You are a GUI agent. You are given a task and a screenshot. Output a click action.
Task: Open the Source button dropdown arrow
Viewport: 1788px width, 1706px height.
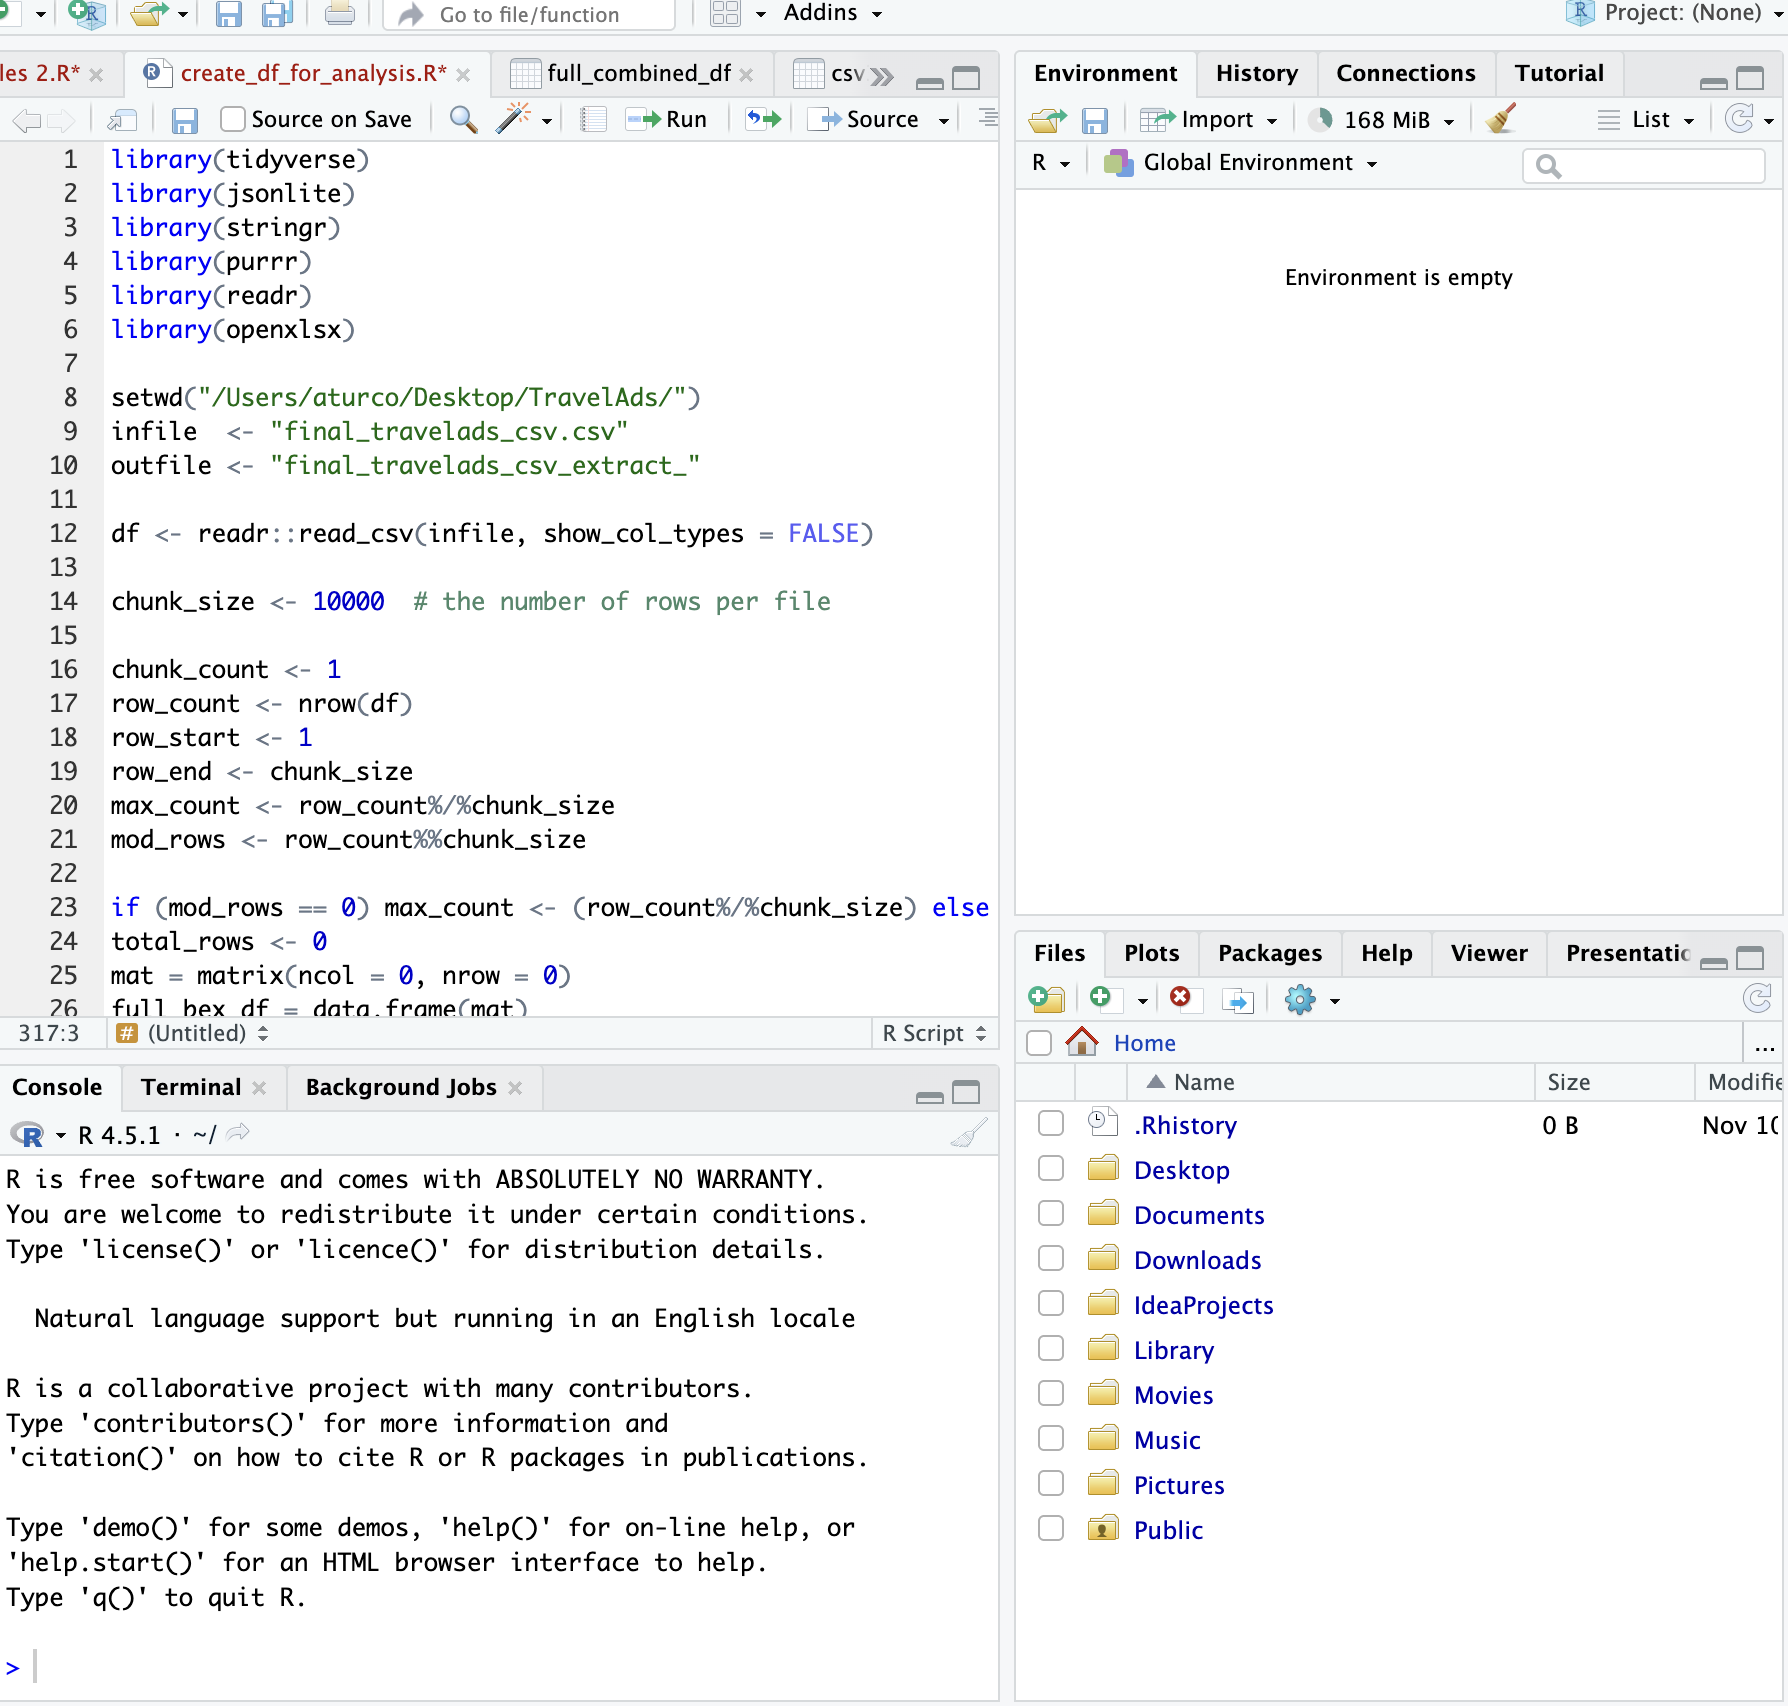[x=943, y=121]
